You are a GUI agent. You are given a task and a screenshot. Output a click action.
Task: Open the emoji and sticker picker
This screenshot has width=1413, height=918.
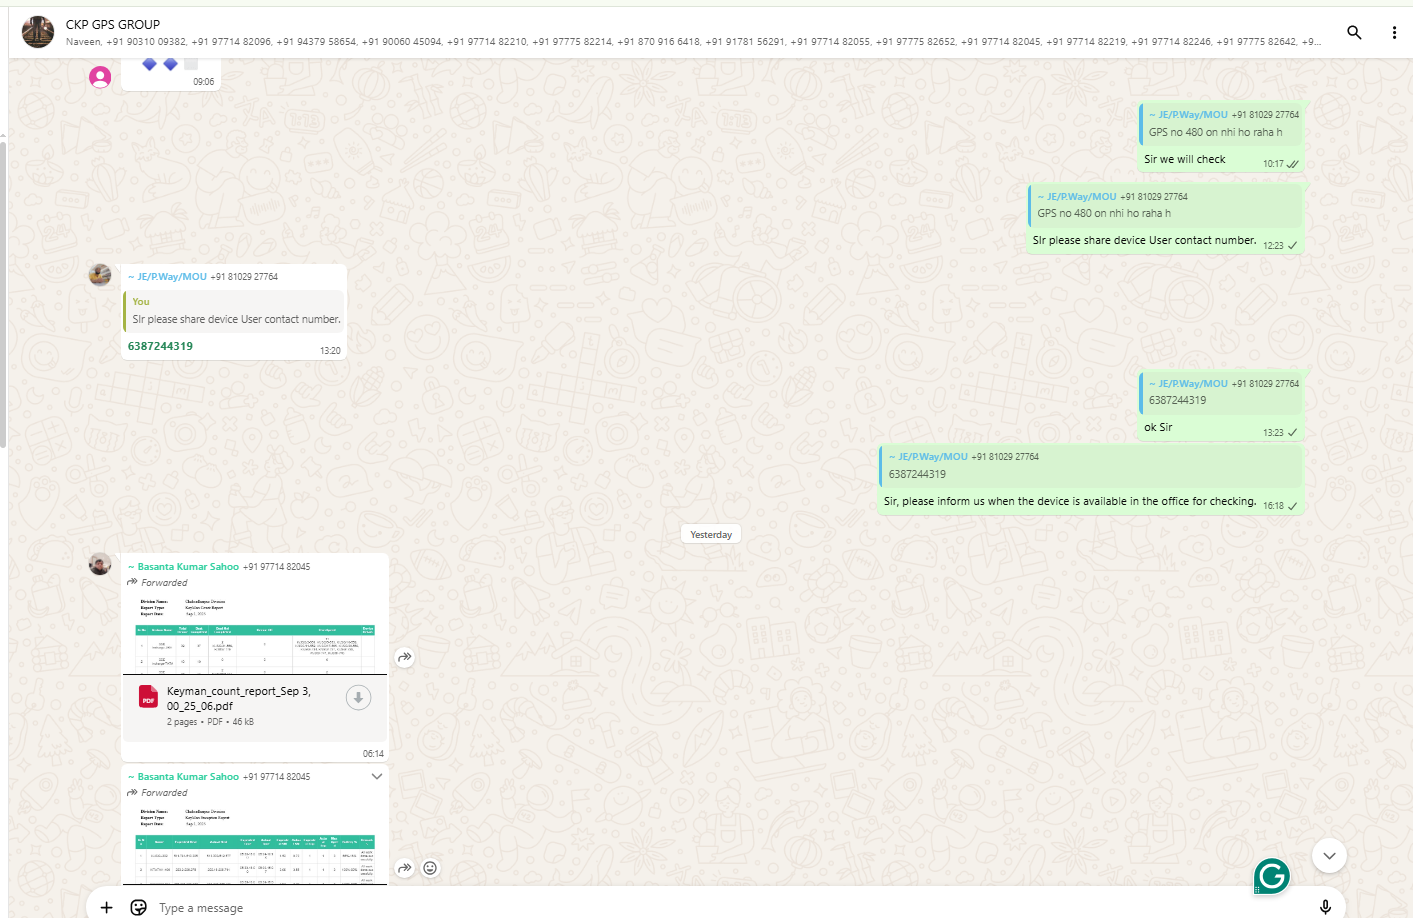coord(139,907)
